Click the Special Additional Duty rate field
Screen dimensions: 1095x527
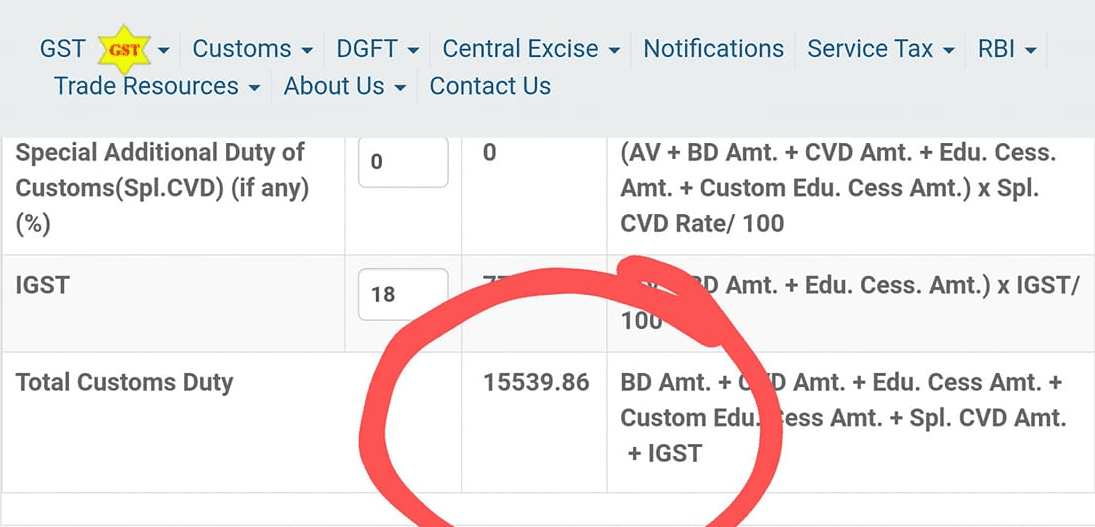(403, 162)
